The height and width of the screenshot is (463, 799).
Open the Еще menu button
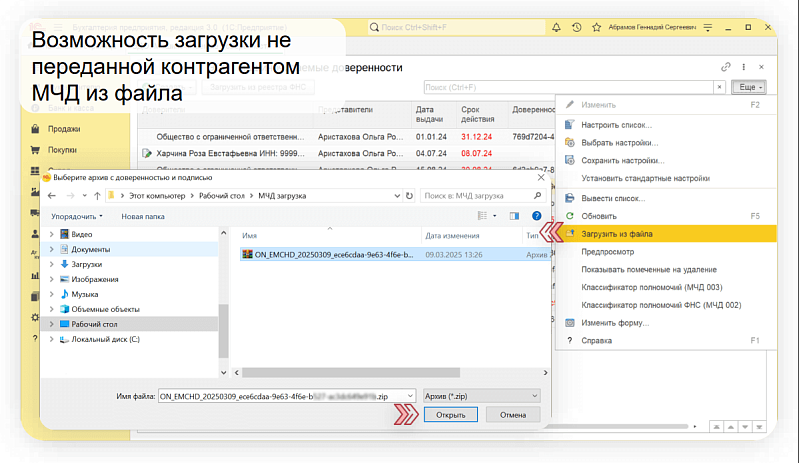click(749, 87)
